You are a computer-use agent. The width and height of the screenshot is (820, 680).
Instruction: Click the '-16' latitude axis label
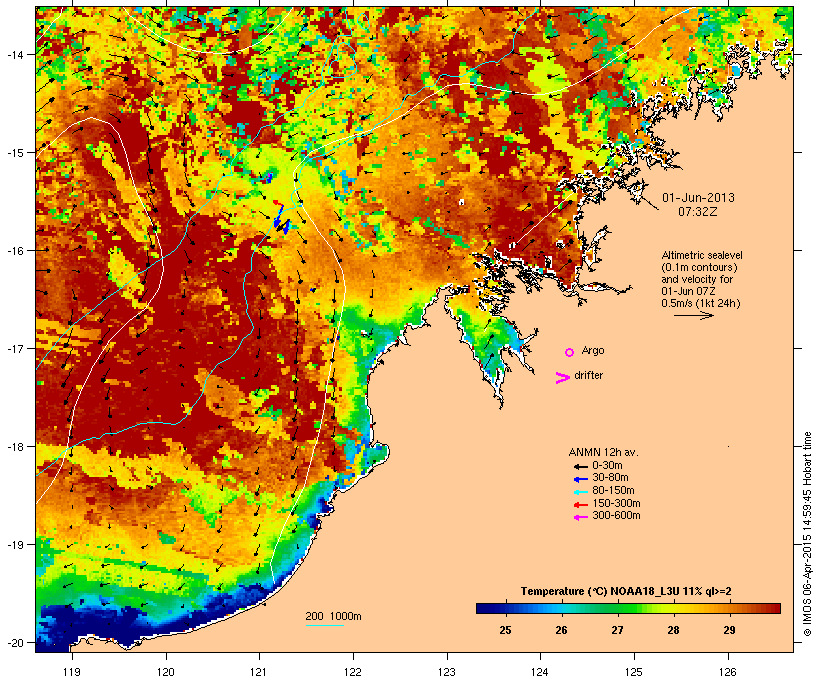pos(14,251)
